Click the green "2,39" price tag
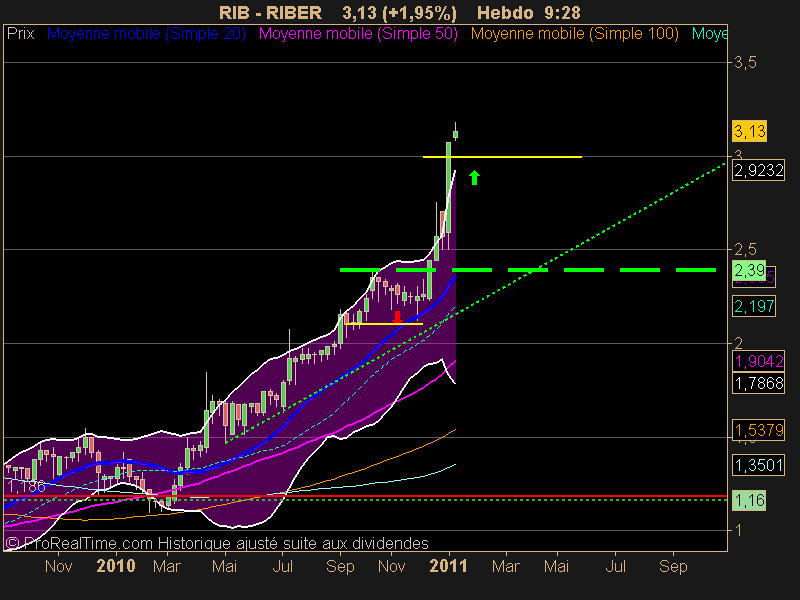Screen dimensions: 800x600 [749, 269]
